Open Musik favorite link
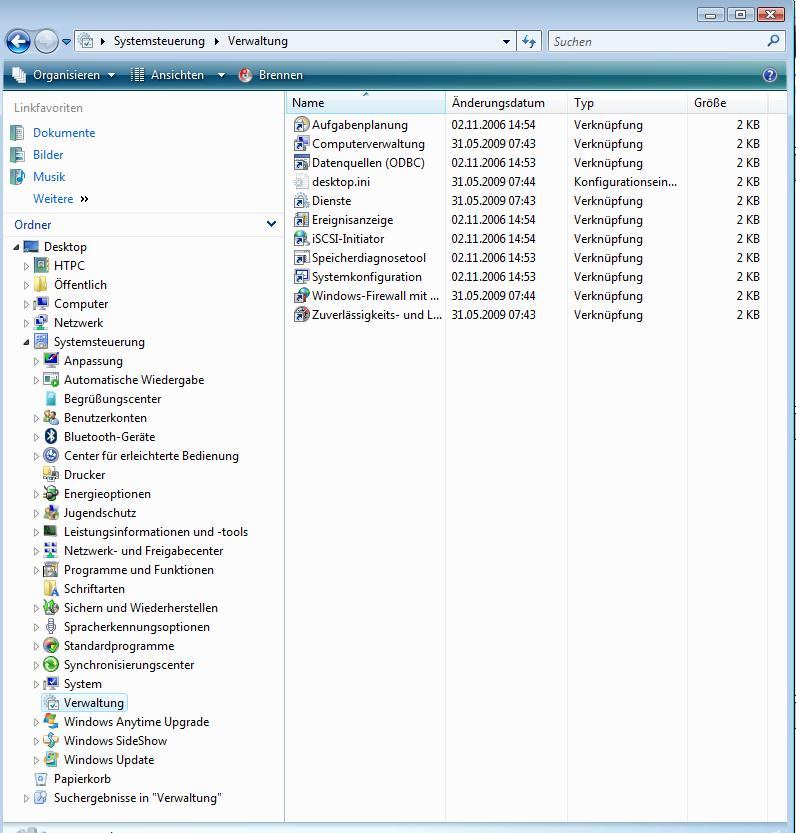Screen dimensions: 796x833 click(x=49, y=176)
